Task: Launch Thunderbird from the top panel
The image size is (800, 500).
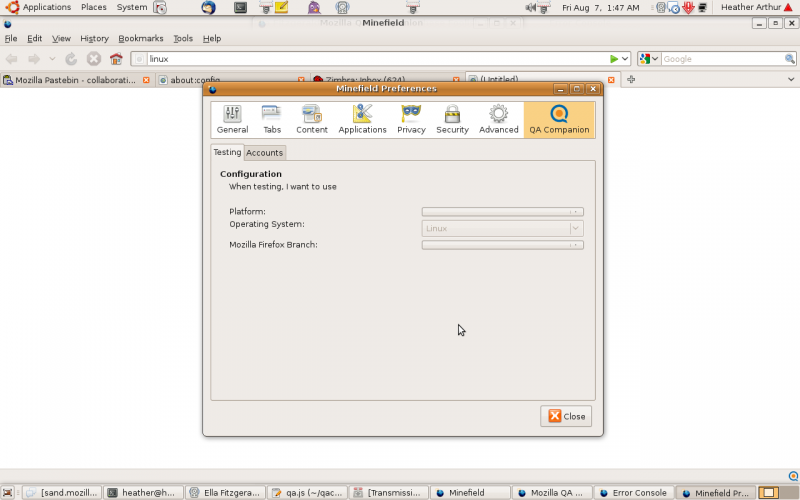Action: click(x=208, y=7)
